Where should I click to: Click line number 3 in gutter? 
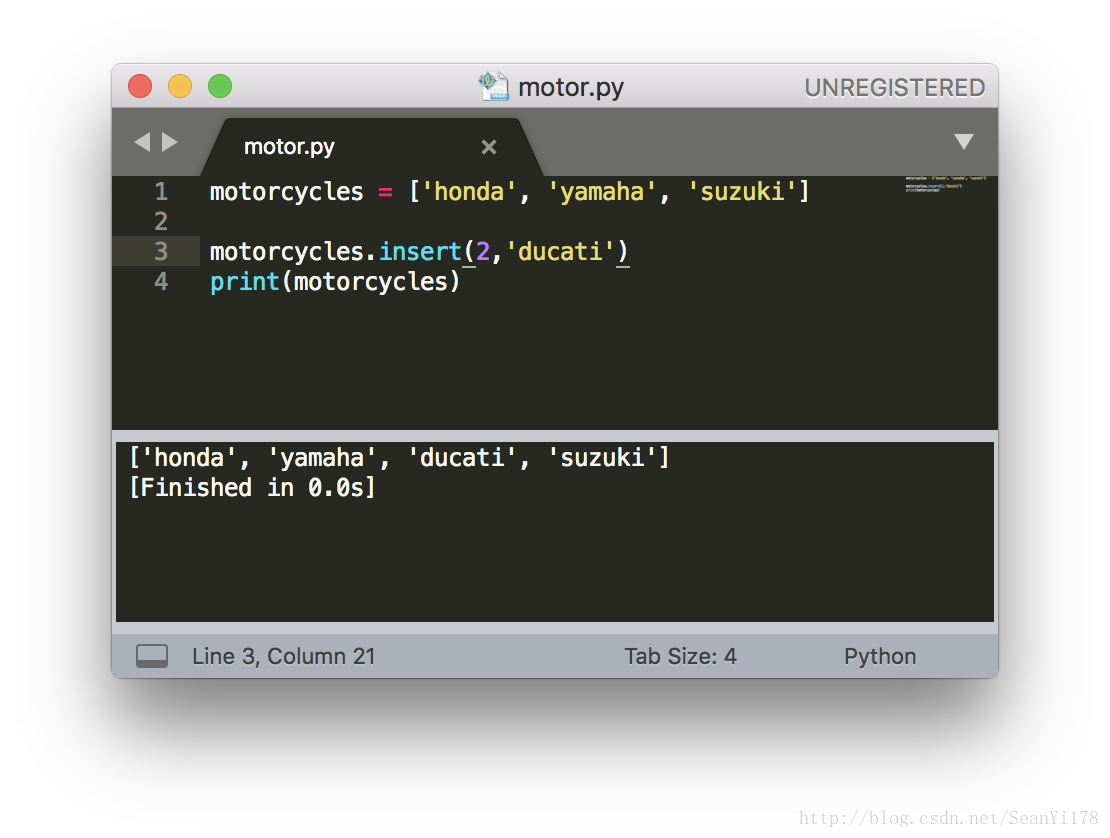pos(161,251)
